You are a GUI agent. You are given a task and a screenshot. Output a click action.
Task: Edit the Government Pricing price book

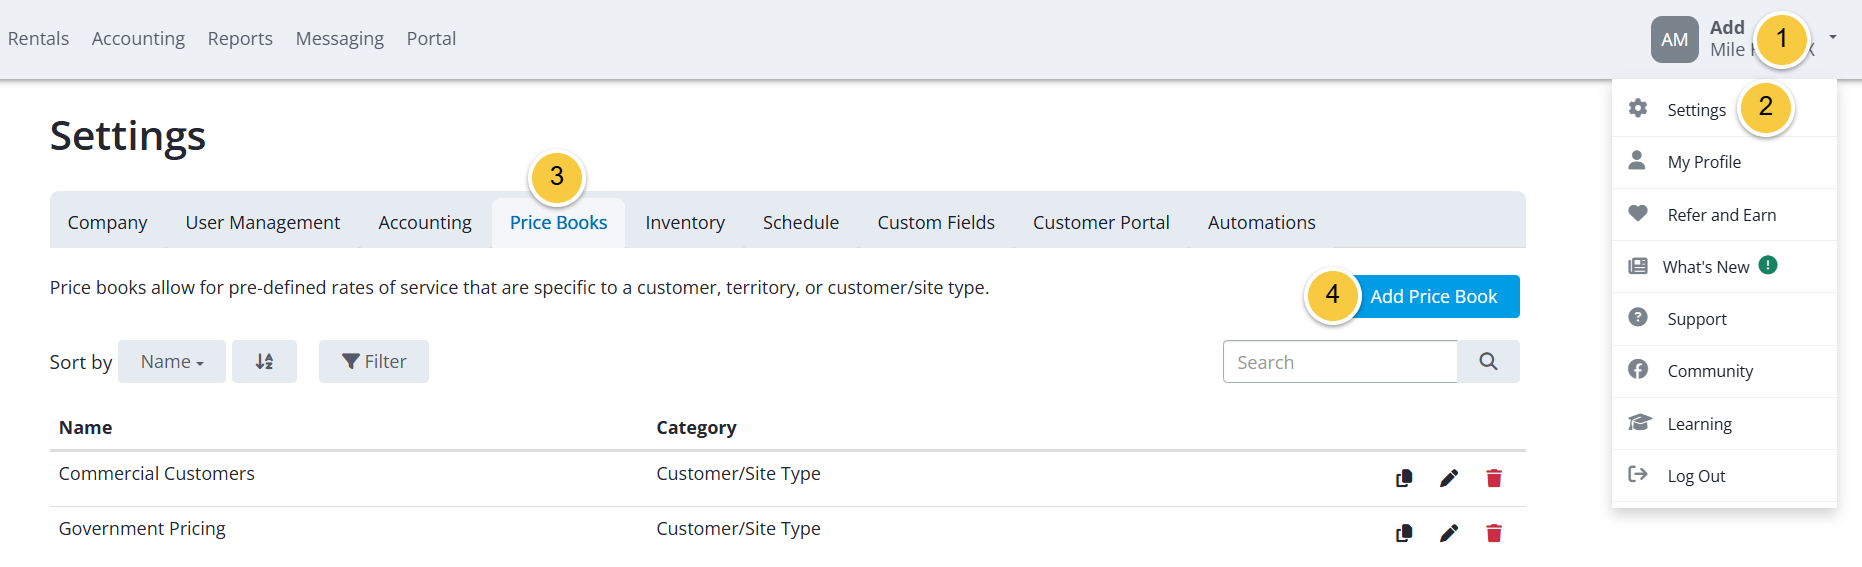pos(1448,533)
